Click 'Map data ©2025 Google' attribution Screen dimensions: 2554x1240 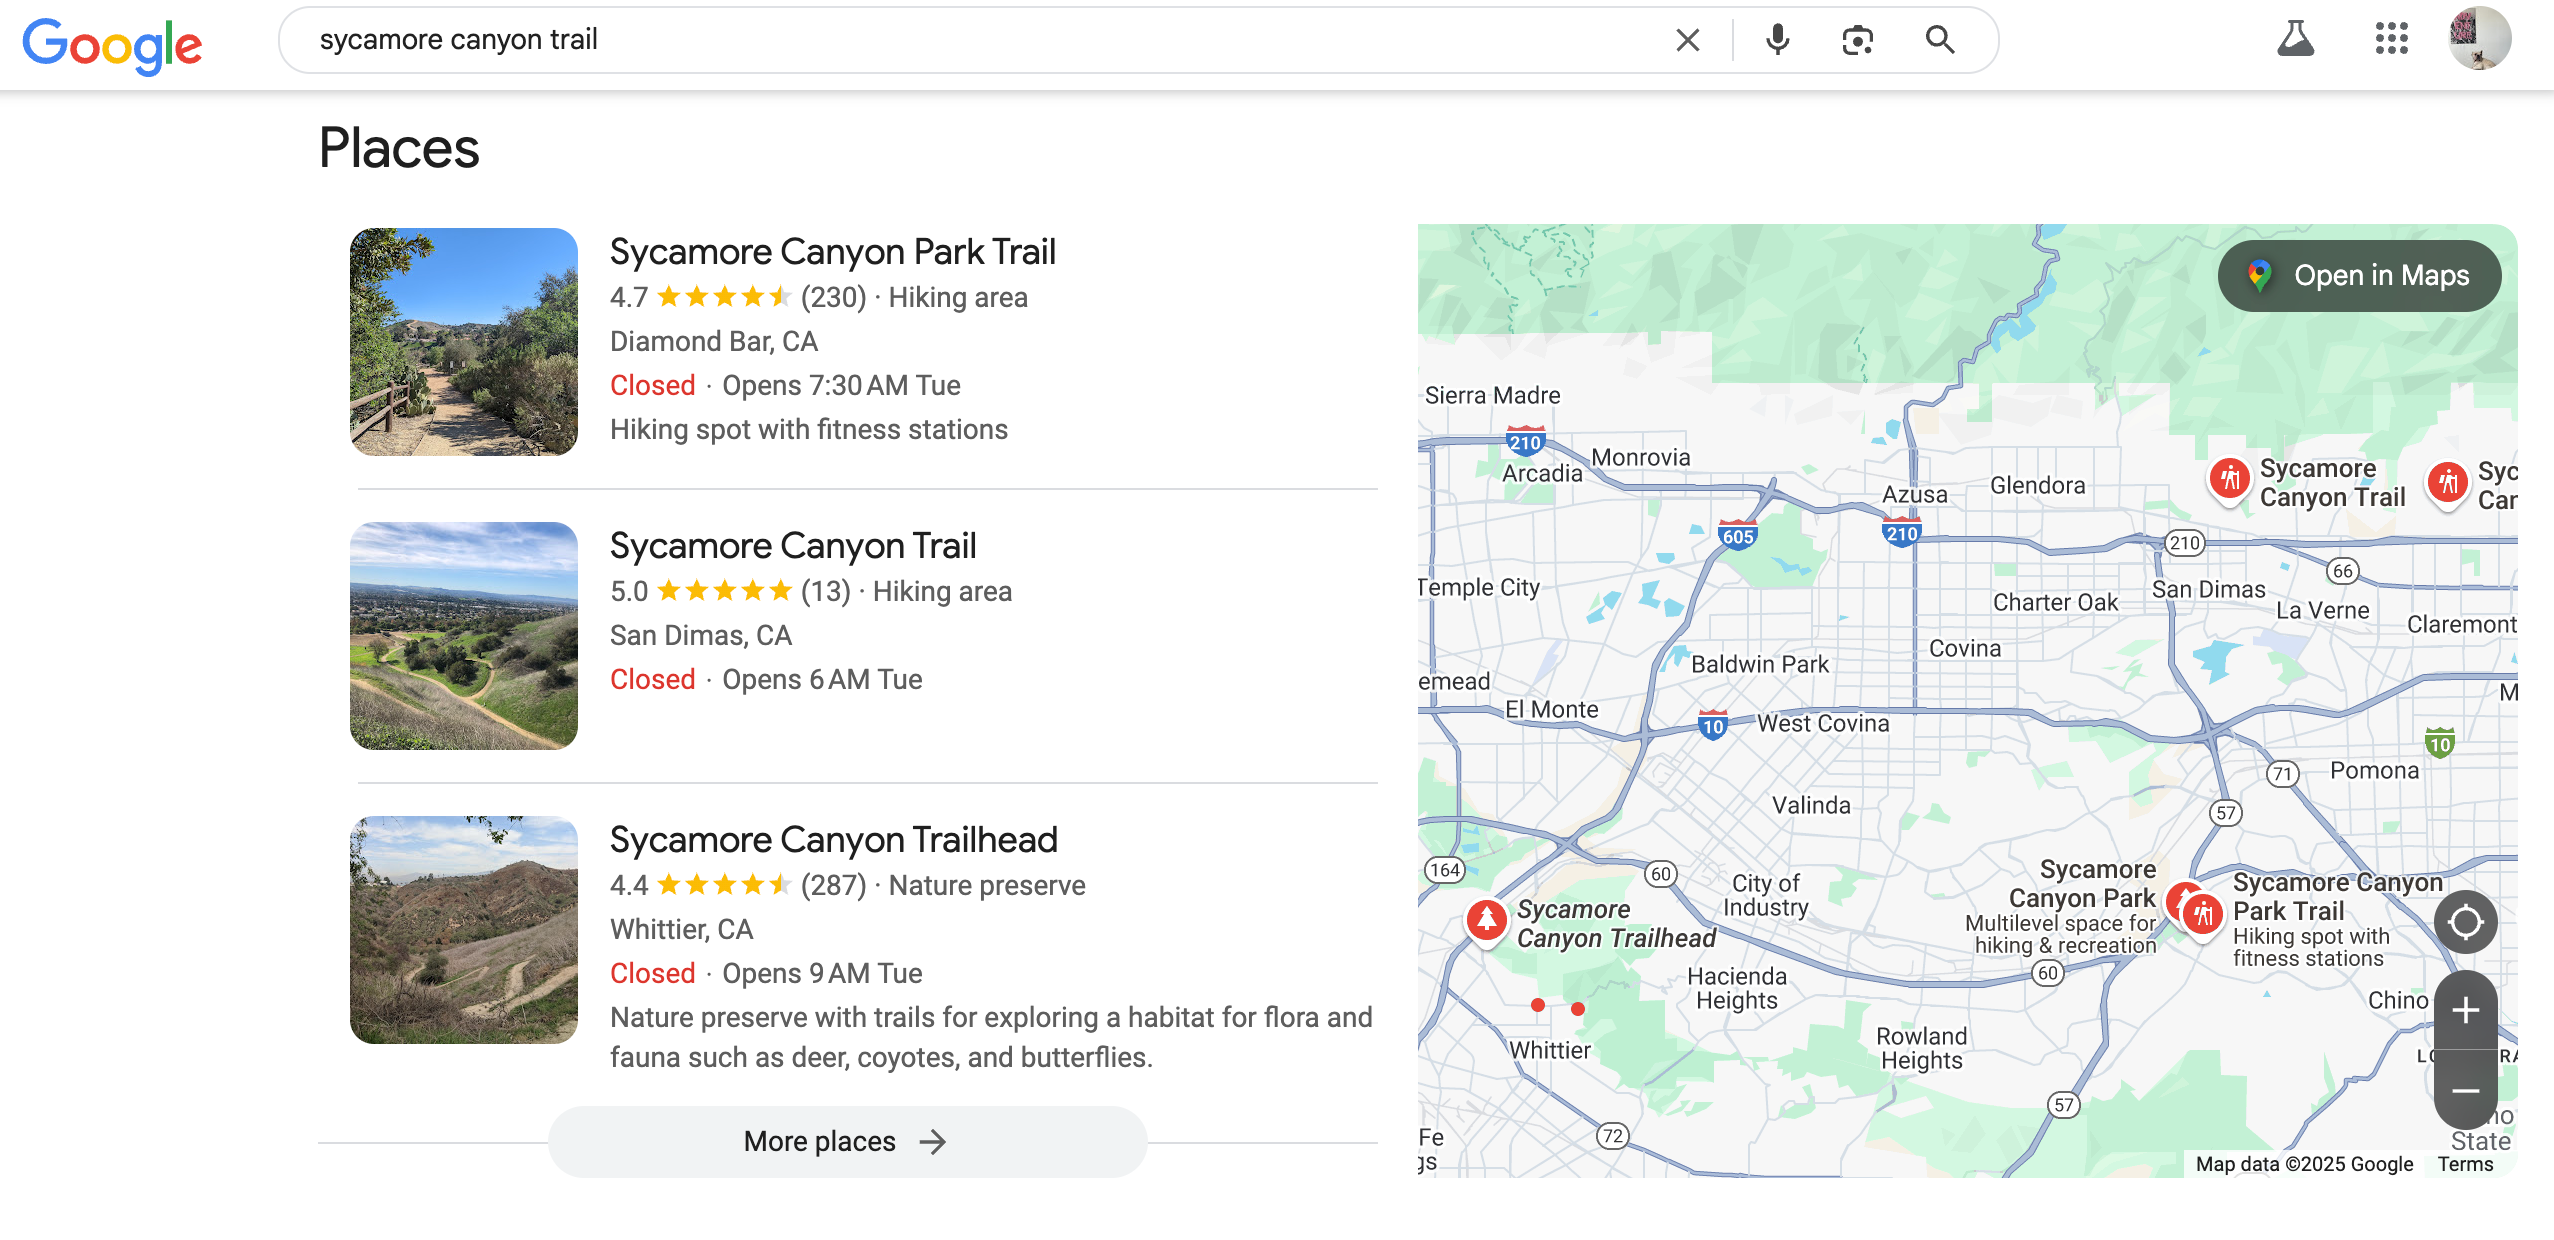2304,1164
